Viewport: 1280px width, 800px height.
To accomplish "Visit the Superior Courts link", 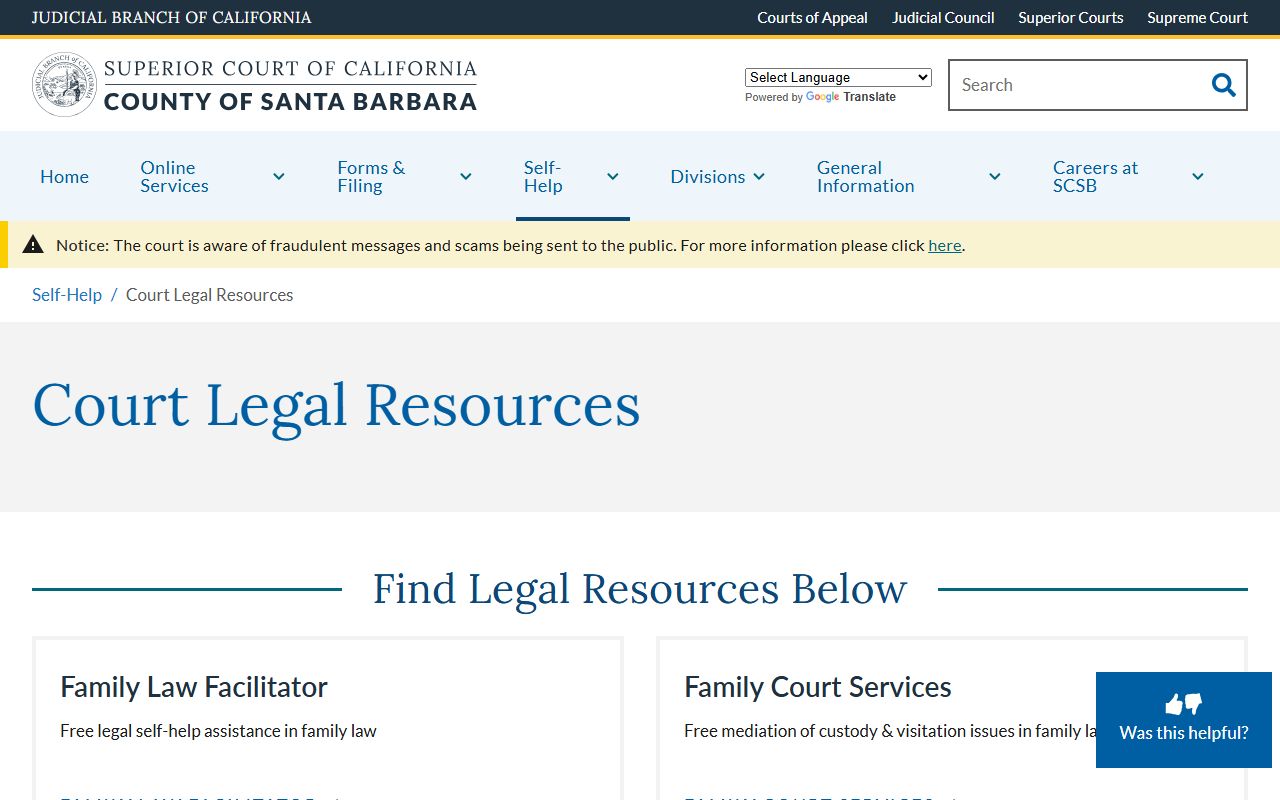I will click(1071, 18).
